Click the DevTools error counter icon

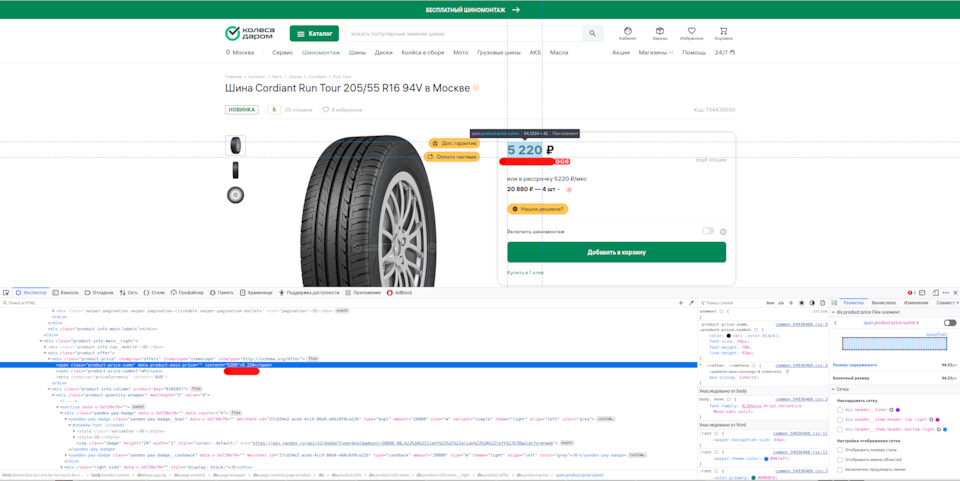click(911, 293)
